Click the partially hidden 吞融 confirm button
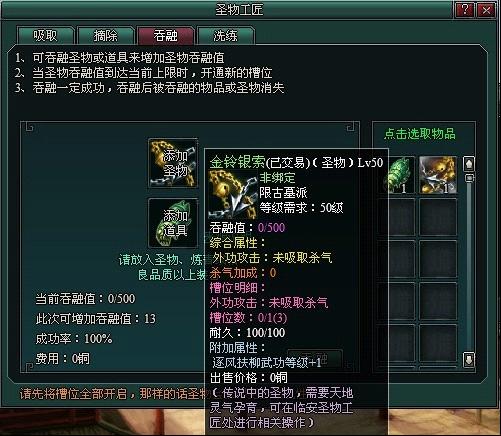 pyautogui.click(x=315, y=359)
